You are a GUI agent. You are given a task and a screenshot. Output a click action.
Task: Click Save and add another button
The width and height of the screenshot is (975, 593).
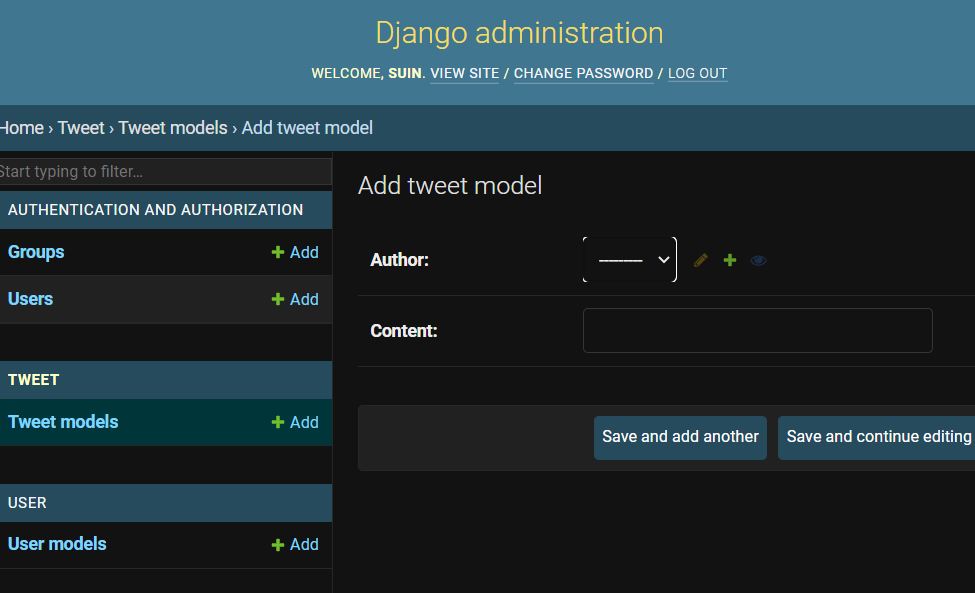click(x=680, y=438)
